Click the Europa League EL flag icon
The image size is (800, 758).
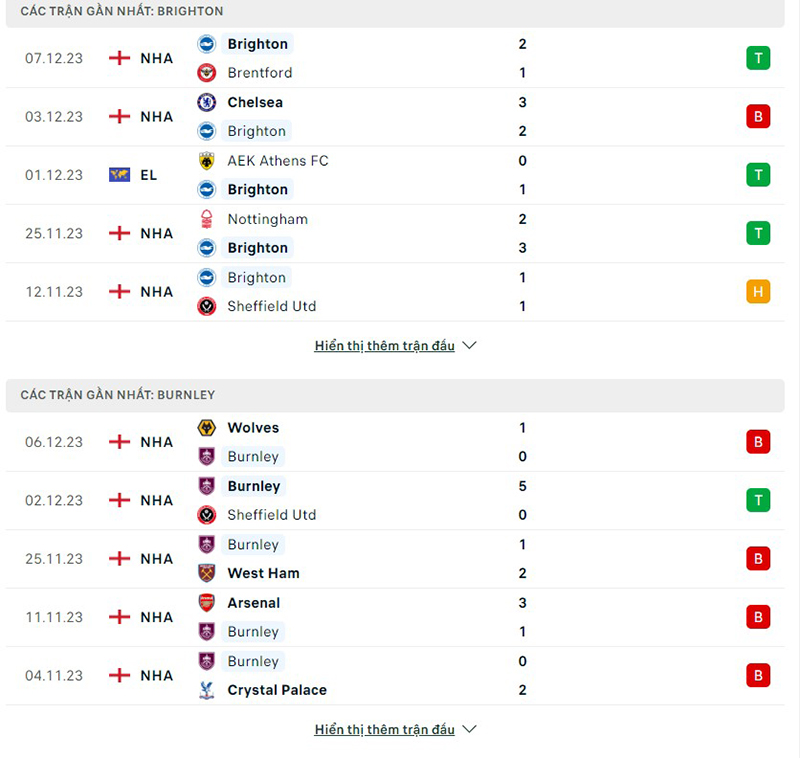[120, 175]
